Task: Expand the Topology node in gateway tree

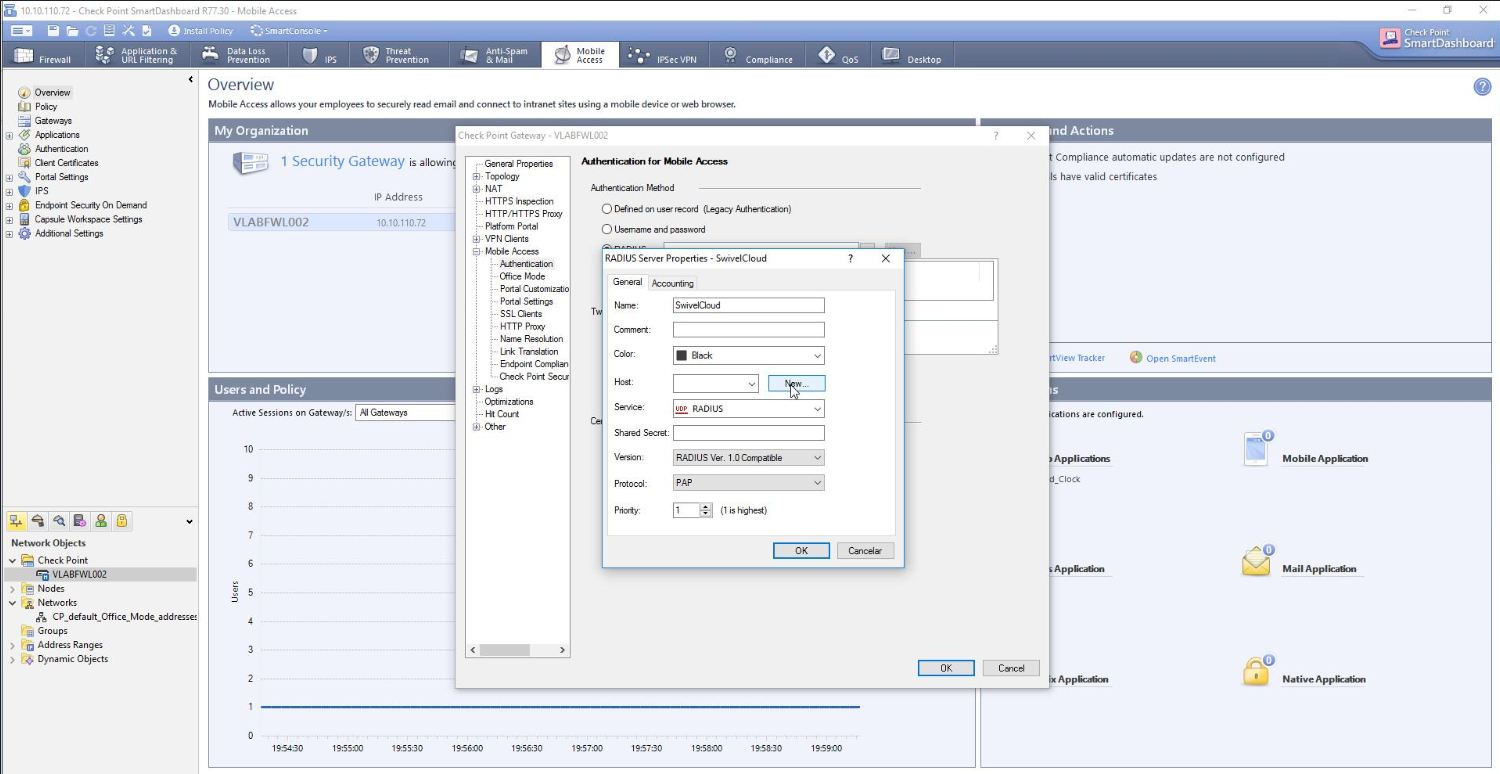Action: [x=477, y=177]
